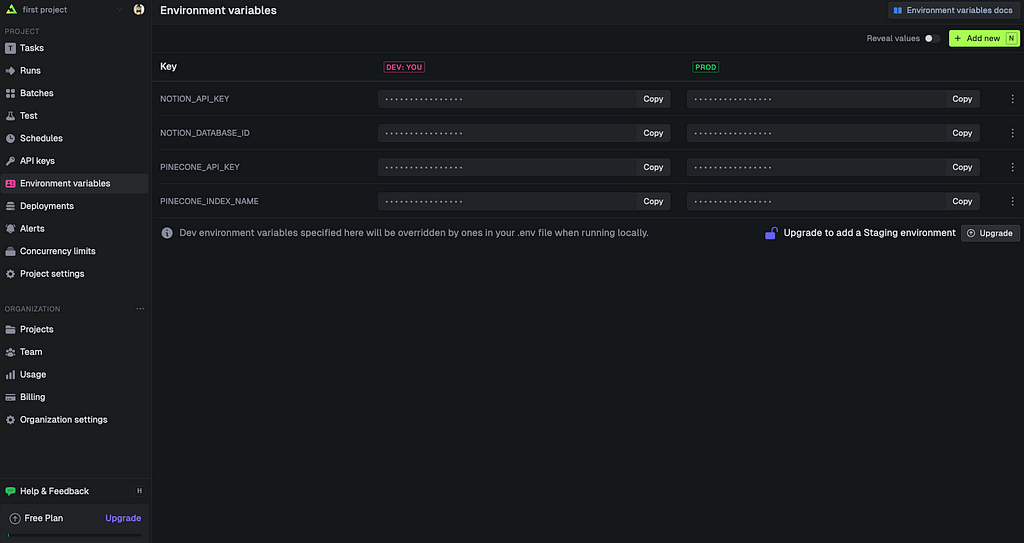This screenshot has width=1024, height=543.
Task: Click the Runs arrow icon
Action: (10, 71)
